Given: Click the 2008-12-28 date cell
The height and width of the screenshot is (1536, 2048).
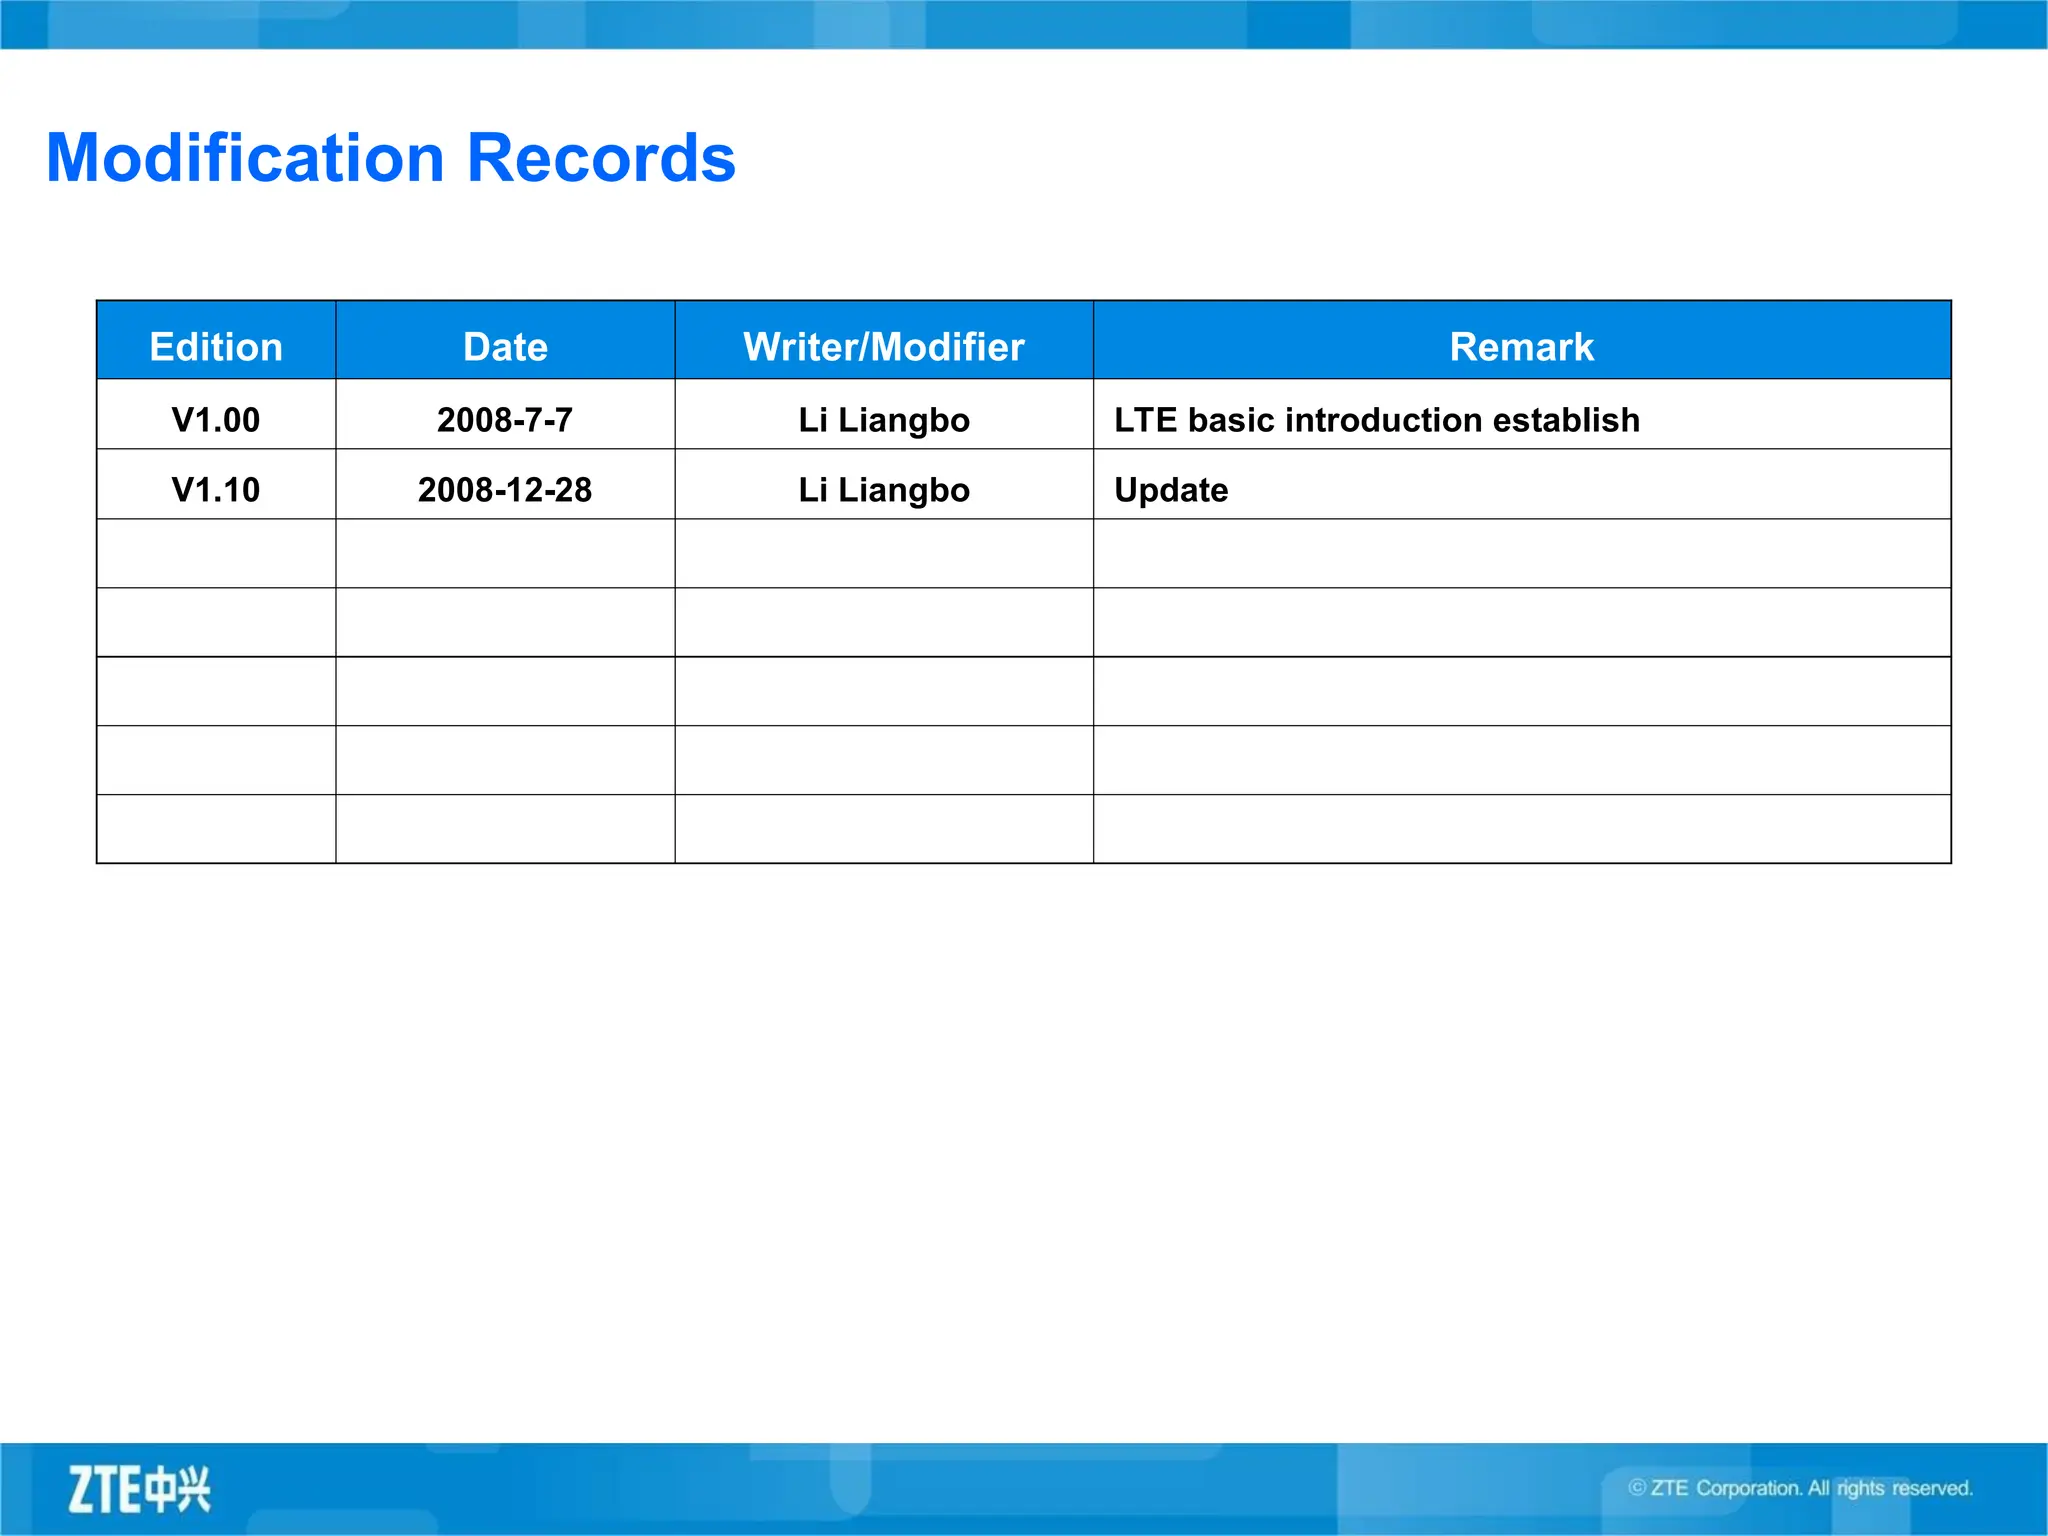Looking at the screenshot, I should tap(505, 485).
